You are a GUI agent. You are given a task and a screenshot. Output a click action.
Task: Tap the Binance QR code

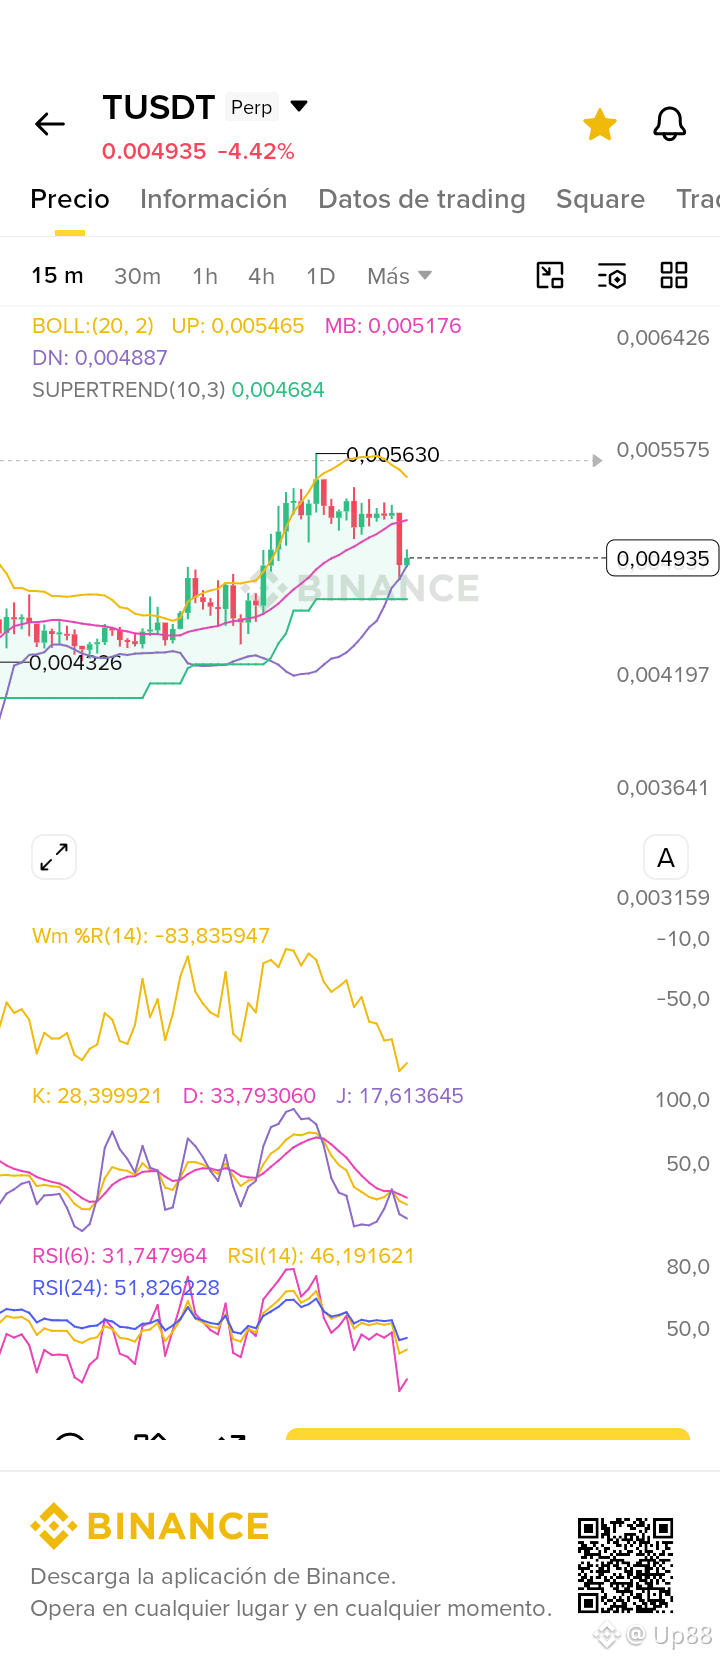[625, 1565]
